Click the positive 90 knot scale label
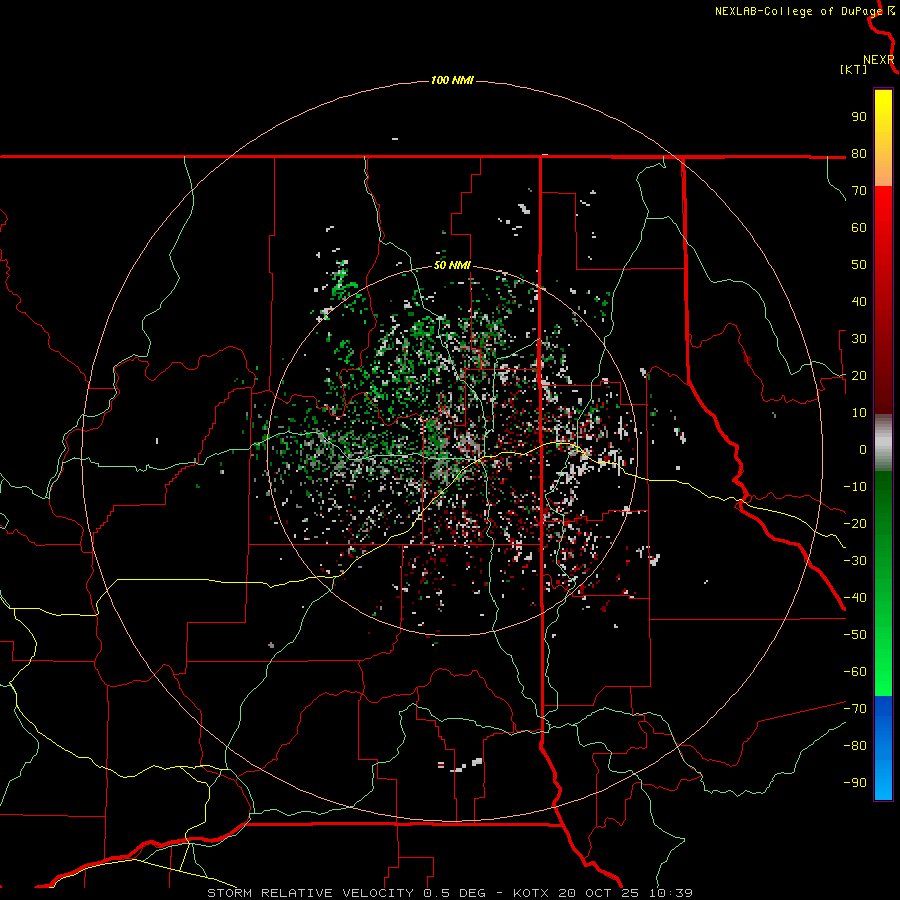The width and height of the screenshot is (900, 900). [859, 117]
